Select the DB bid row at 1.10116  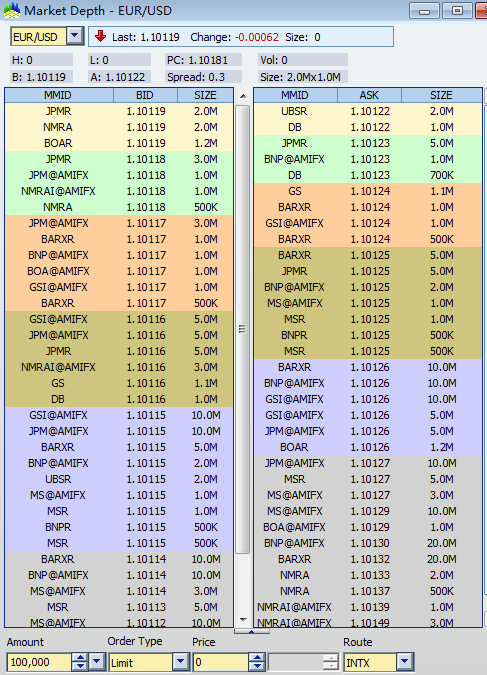tap(119, 399)
